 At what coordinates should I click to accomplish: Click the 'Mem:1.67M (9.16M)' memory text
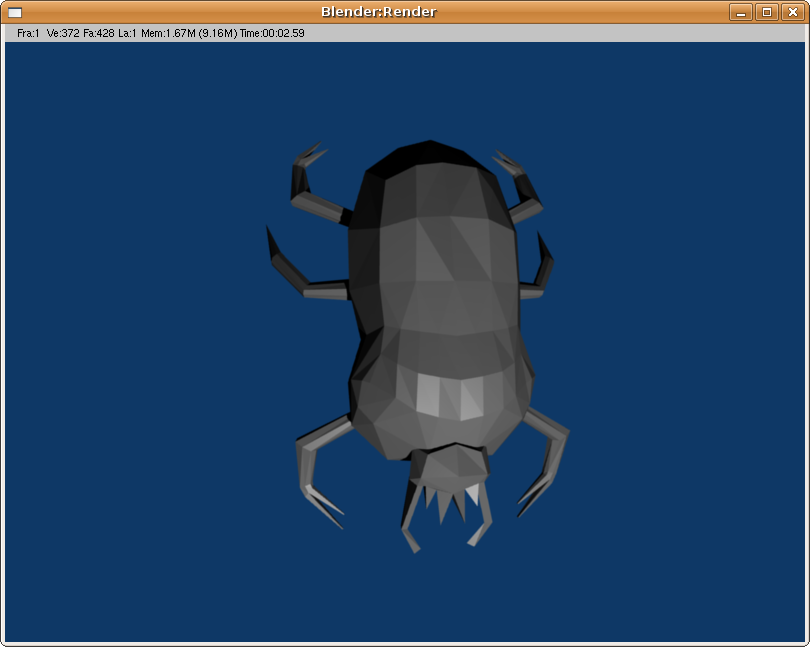coord(189,33)
